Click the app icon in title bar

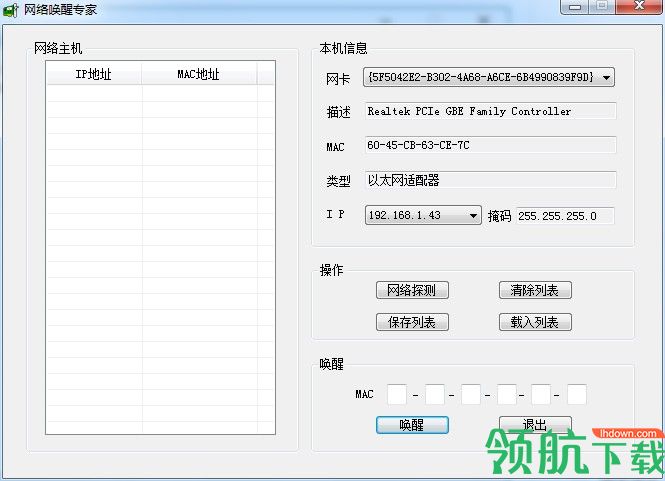[10, 9]
